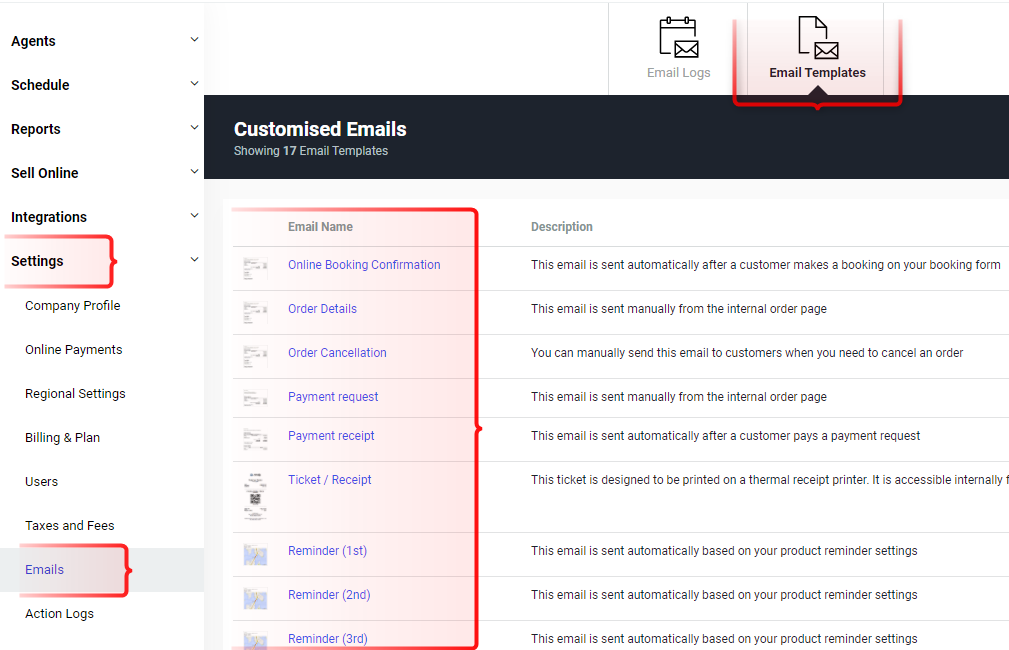Screen dimensions: 1009x650
Task: Open the Sell Online sidebar section
Action: [44, 173]
